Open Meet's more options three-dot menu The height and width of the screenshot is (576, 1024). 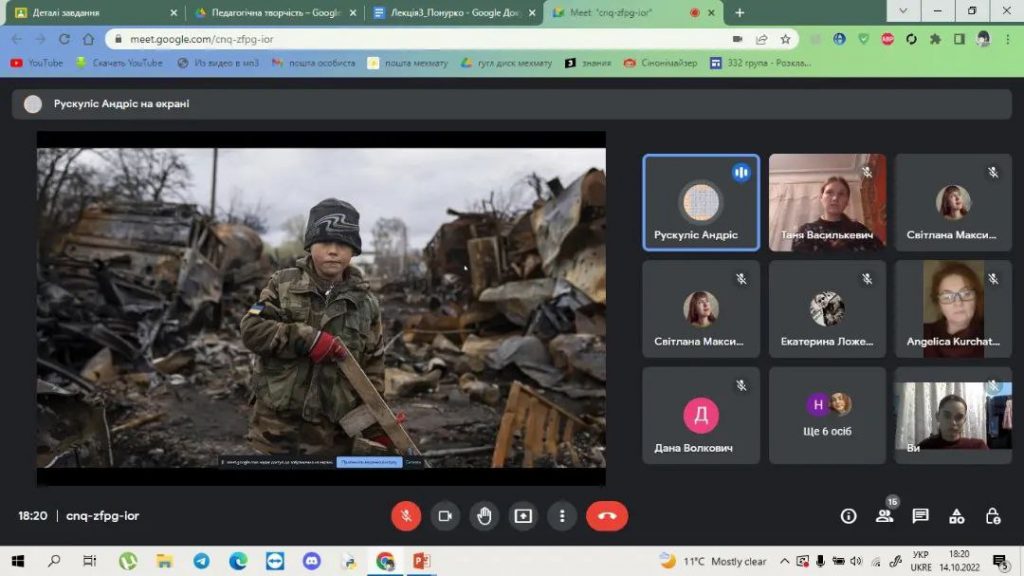click(x=562, y=516)
